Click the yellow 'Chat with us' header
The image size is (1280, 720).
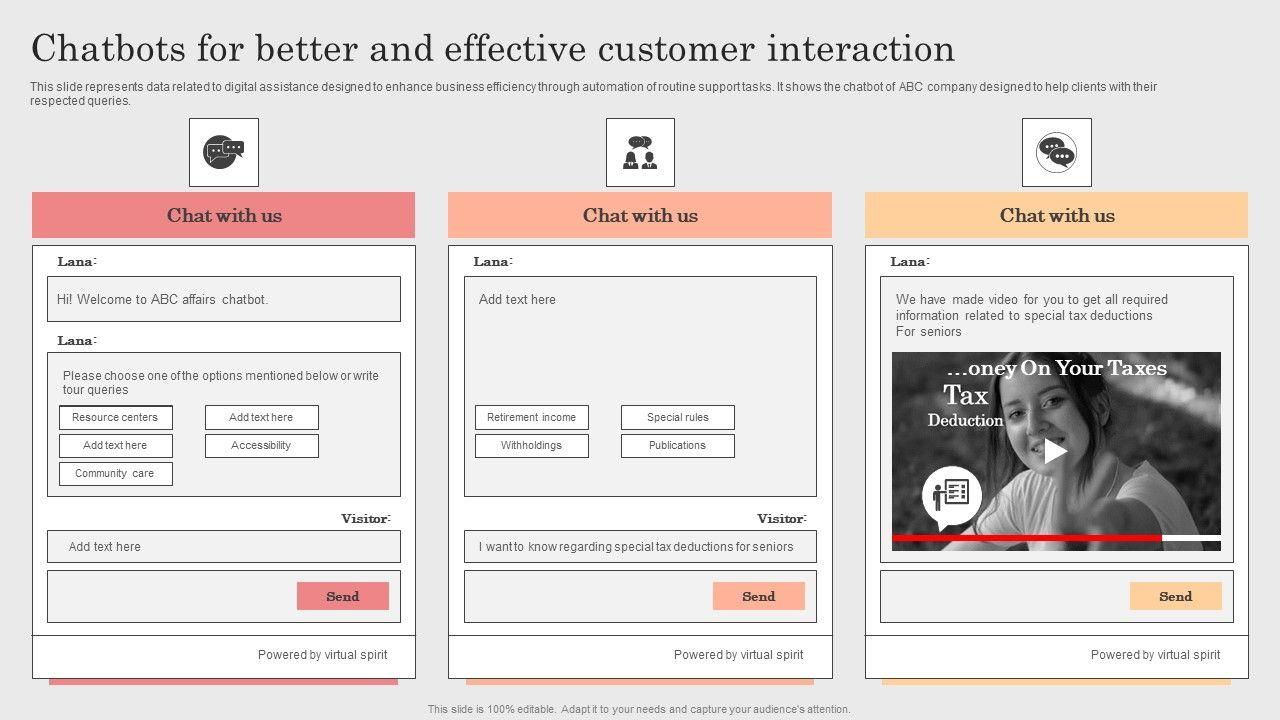pyautogui.click(x=1057, y=215)
